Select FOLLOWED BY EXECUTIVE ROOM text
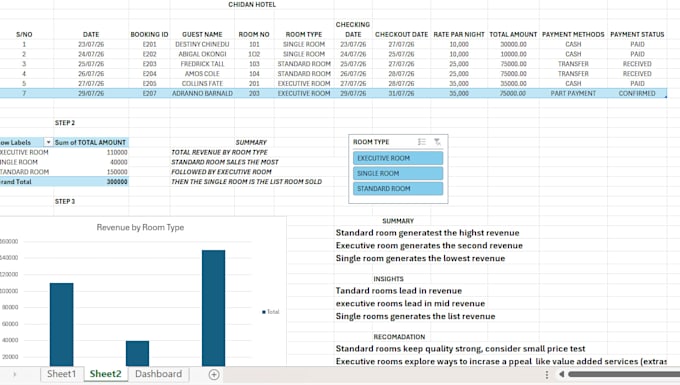680x385 pixels. click(221, 172)
